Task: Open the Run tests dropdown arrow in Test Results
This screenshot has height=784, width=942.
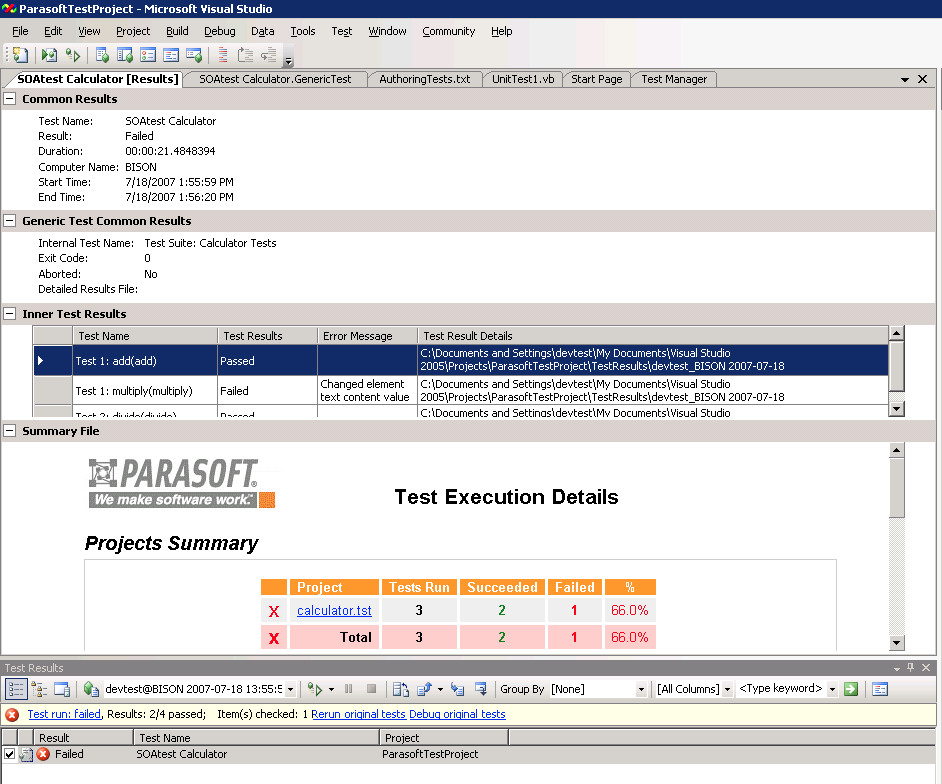Action: [331, 690]
